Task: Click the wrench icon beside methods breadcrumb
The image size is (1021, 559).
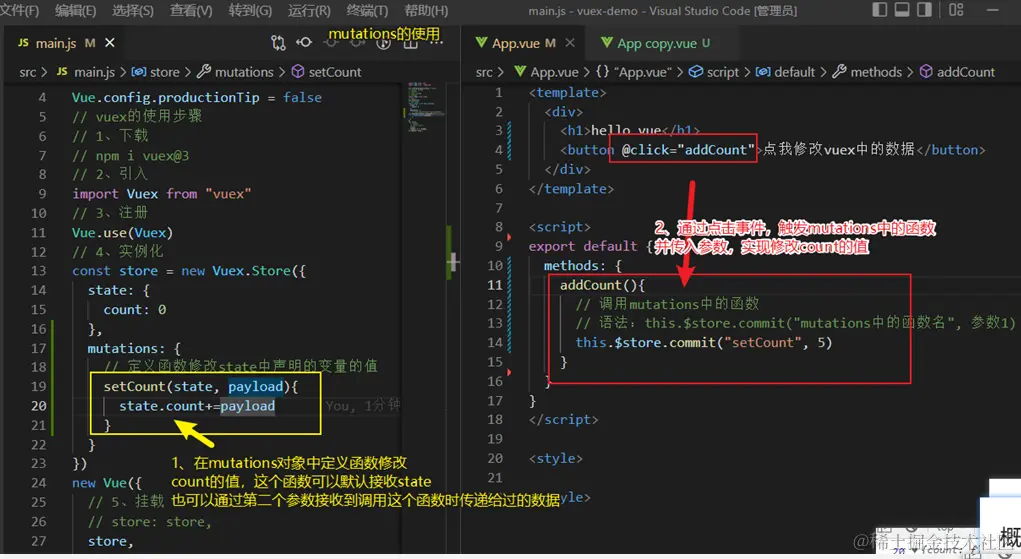Action: [x=839, y=71]
